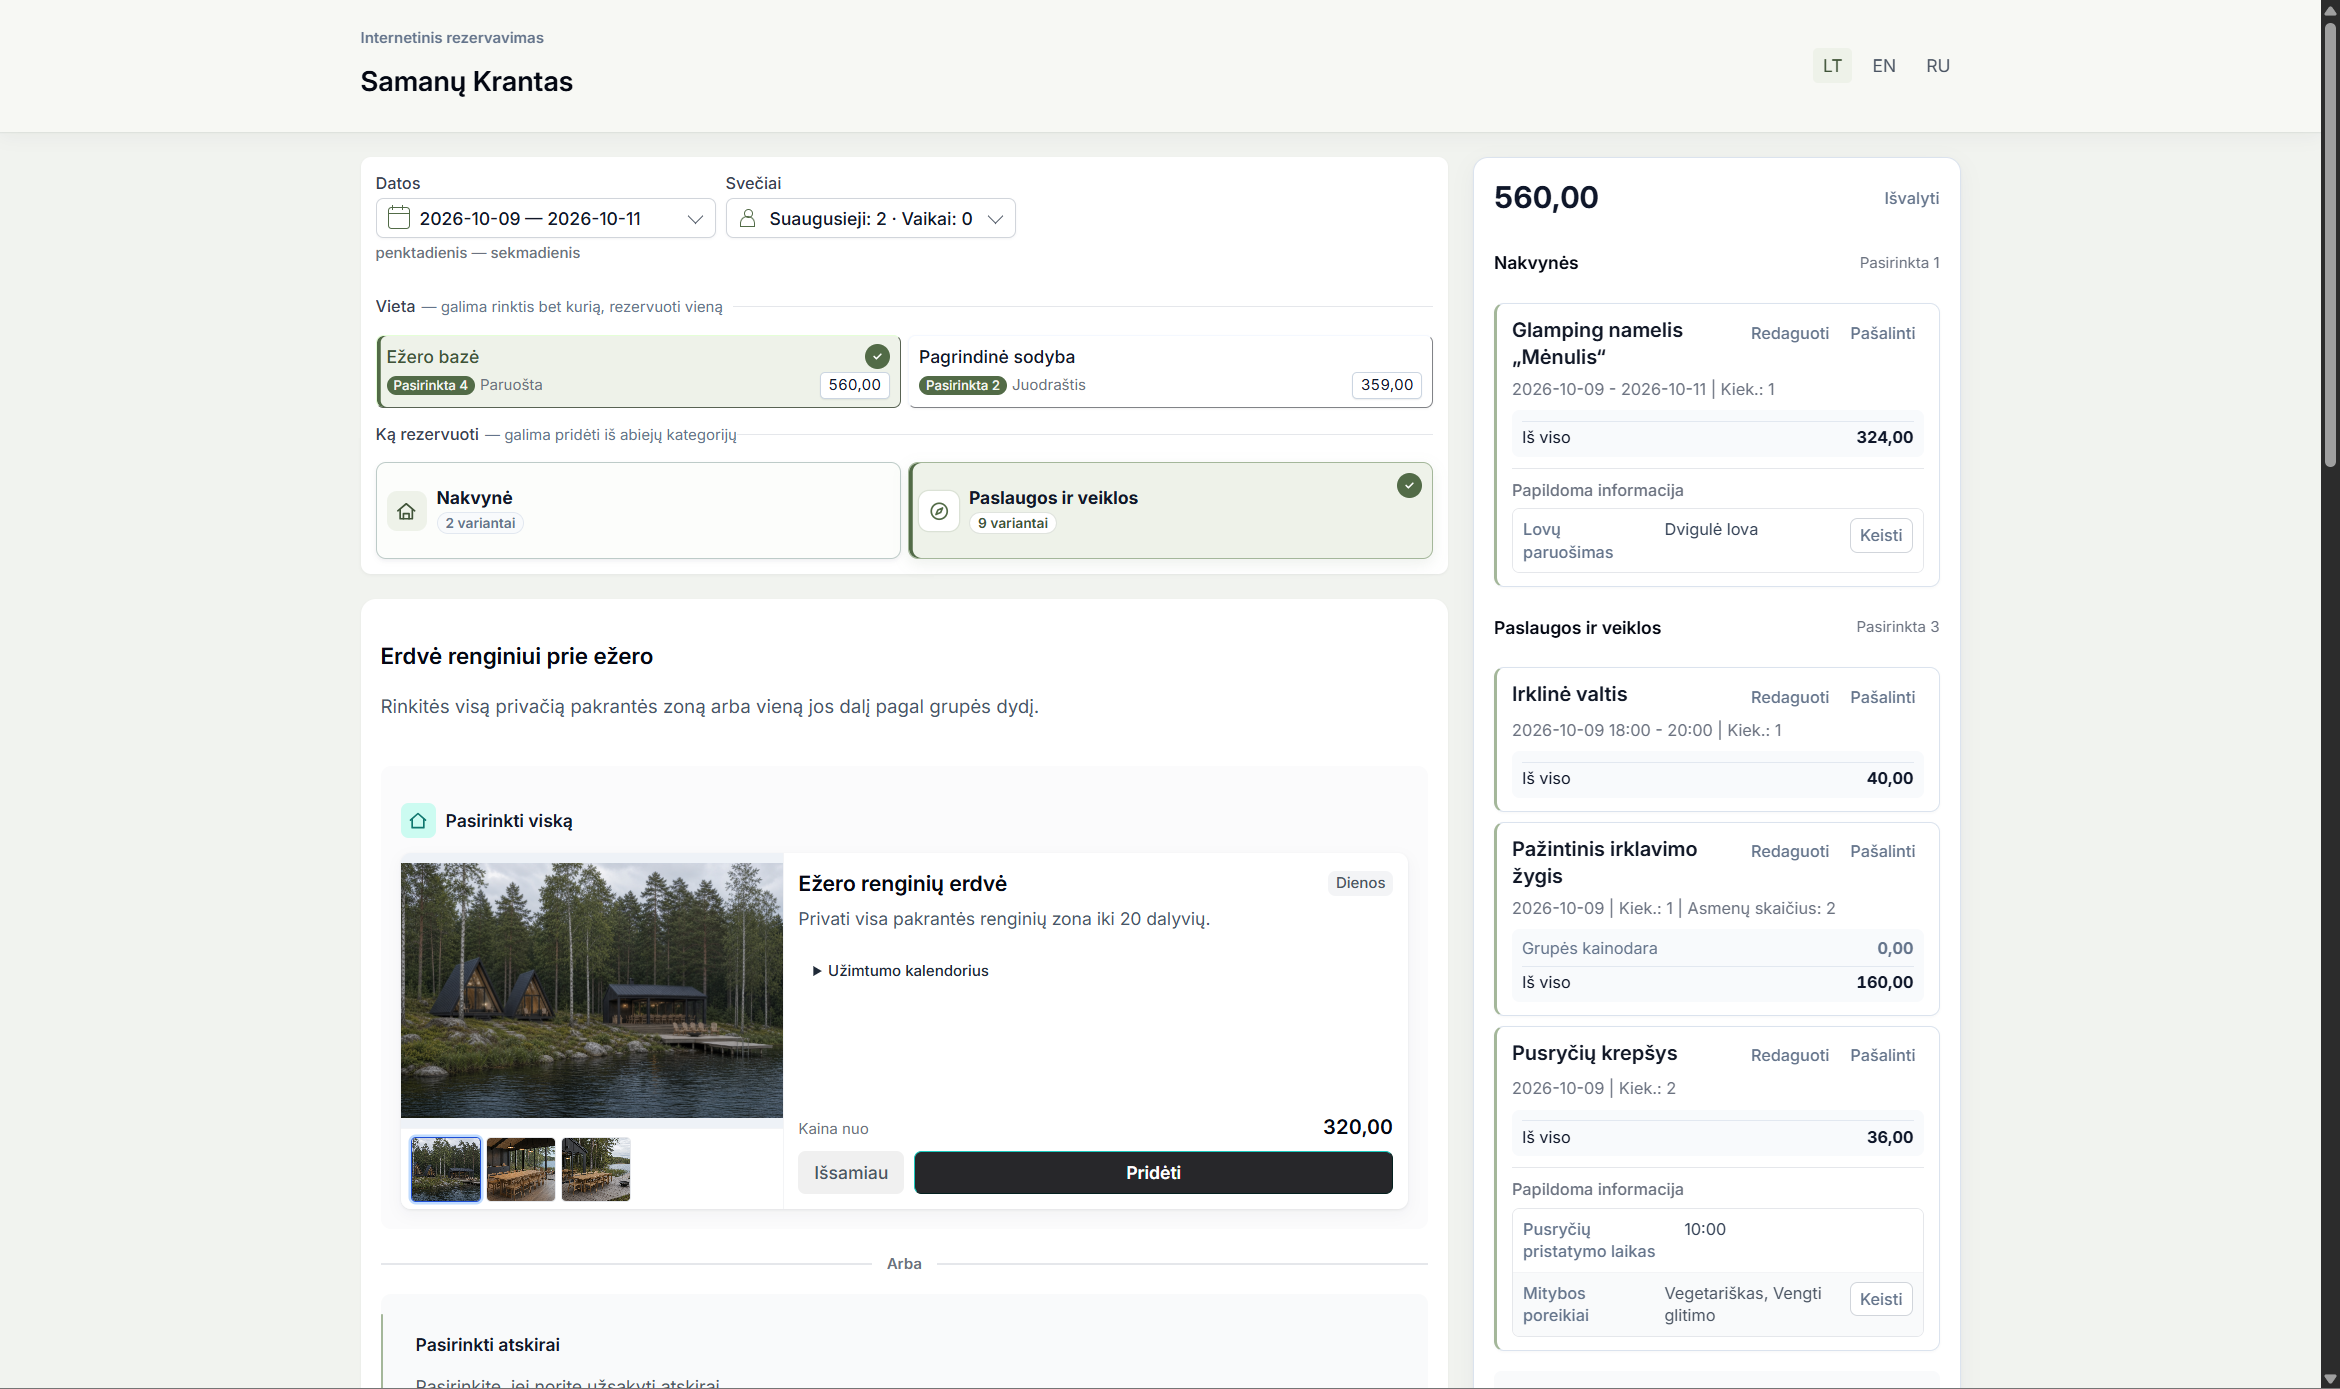Click the house icon beside Pasirinkti viską
The image size is (2340, 1389).
pyautogui.click(x=418, y=821)
